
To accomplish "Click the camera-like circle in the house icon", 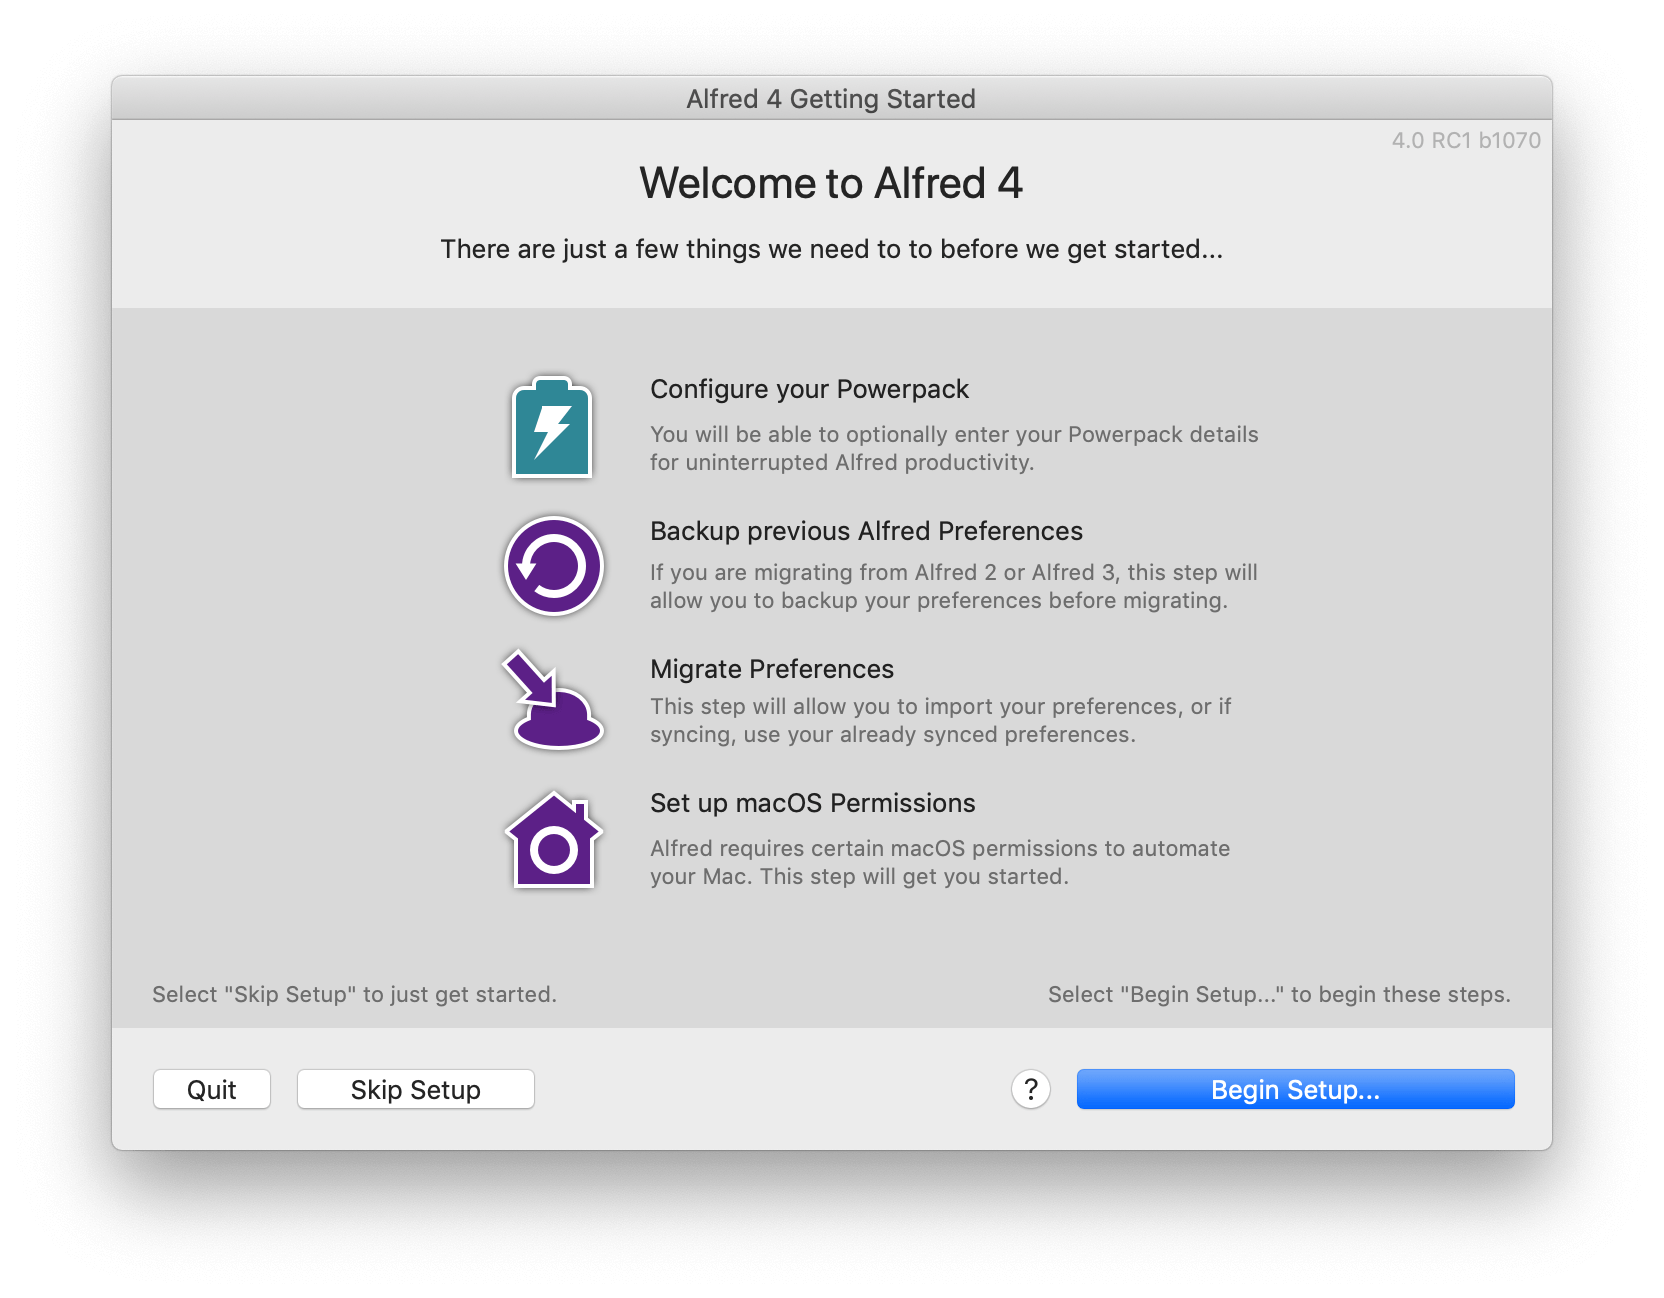I will 553,850.
